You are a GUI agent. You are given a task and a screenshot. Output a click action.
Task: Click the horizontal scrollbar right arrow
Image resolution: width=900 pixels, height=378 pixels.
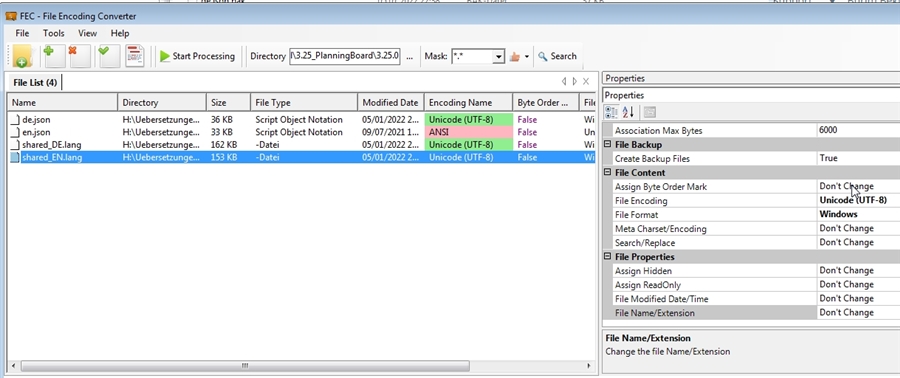(588, 366)
